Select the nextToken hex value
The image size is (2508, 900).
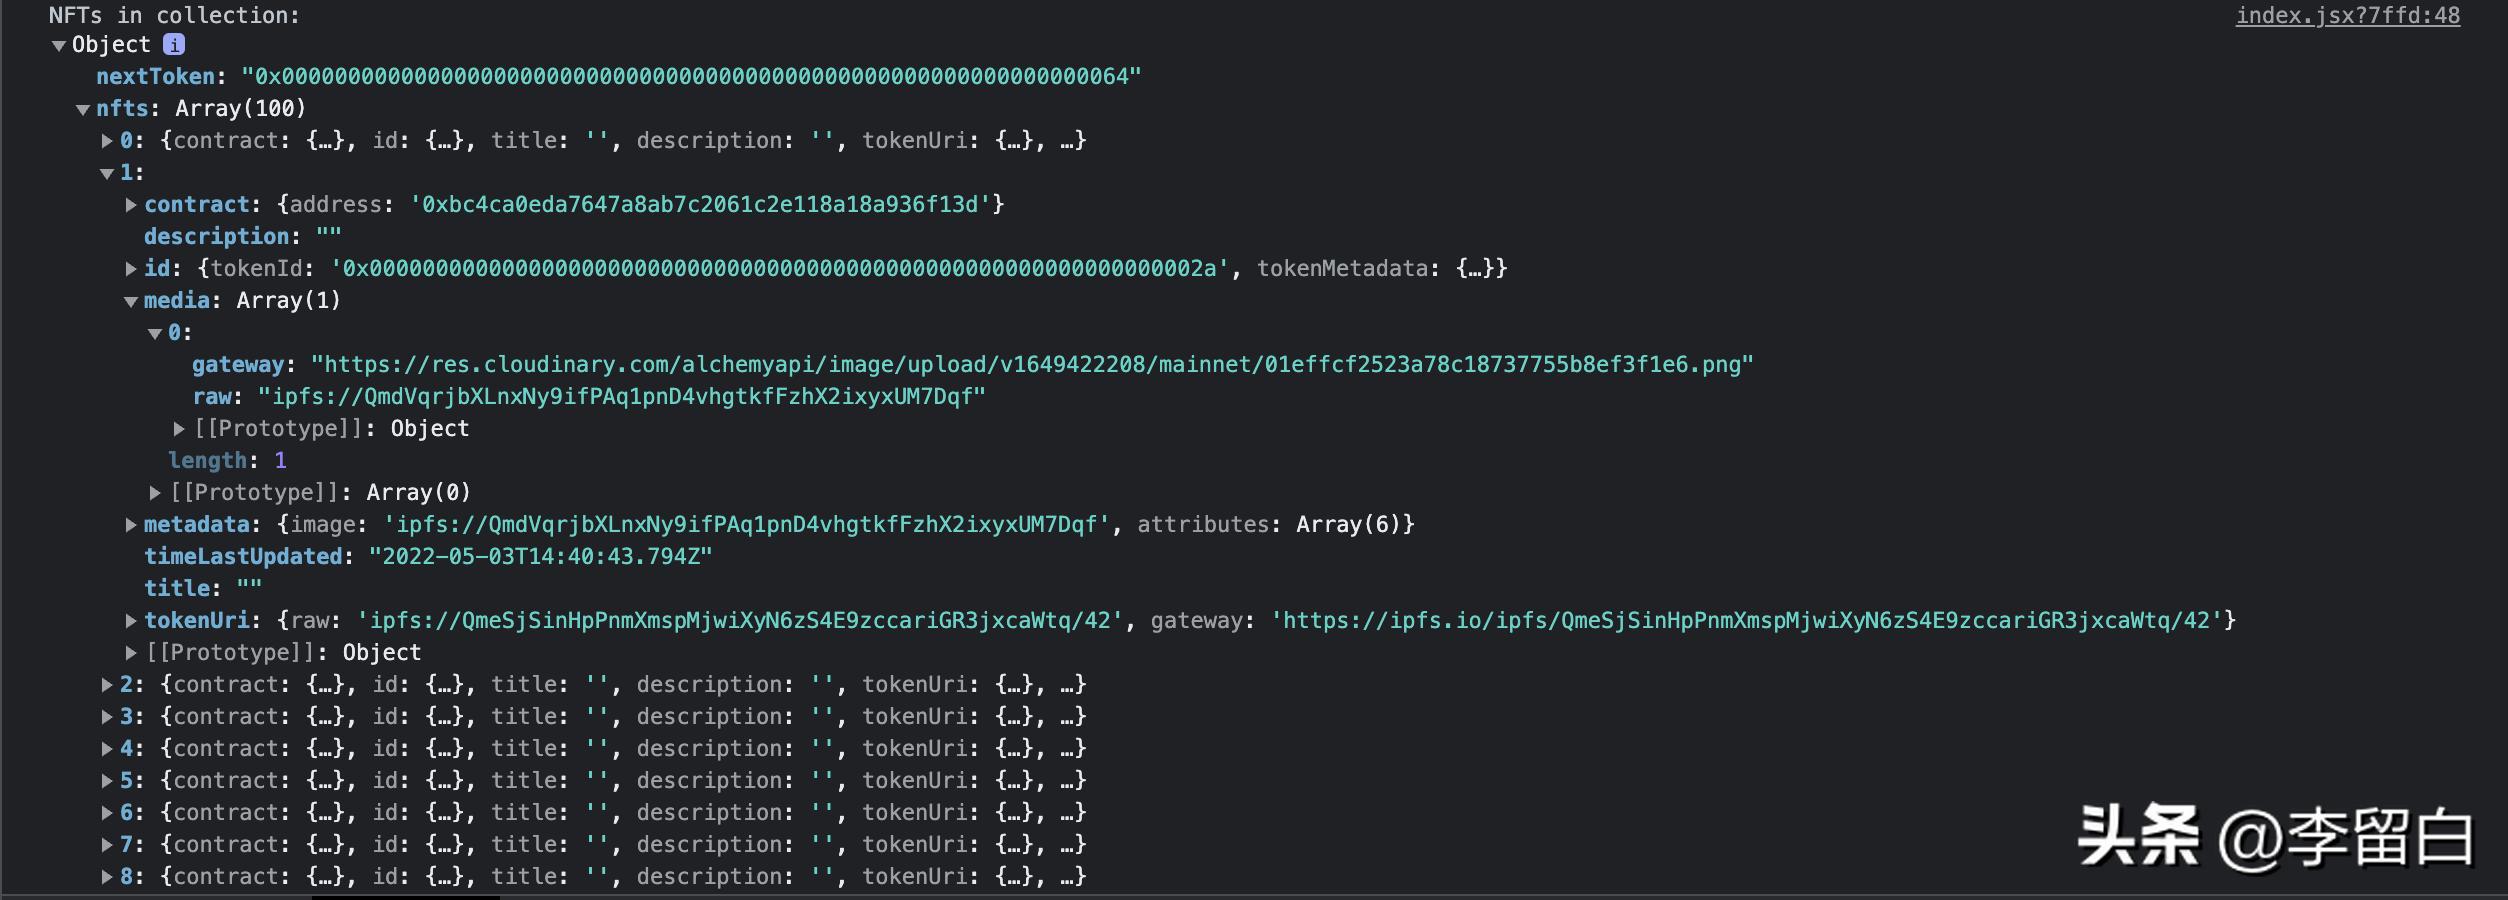click(x=690, y=77)
